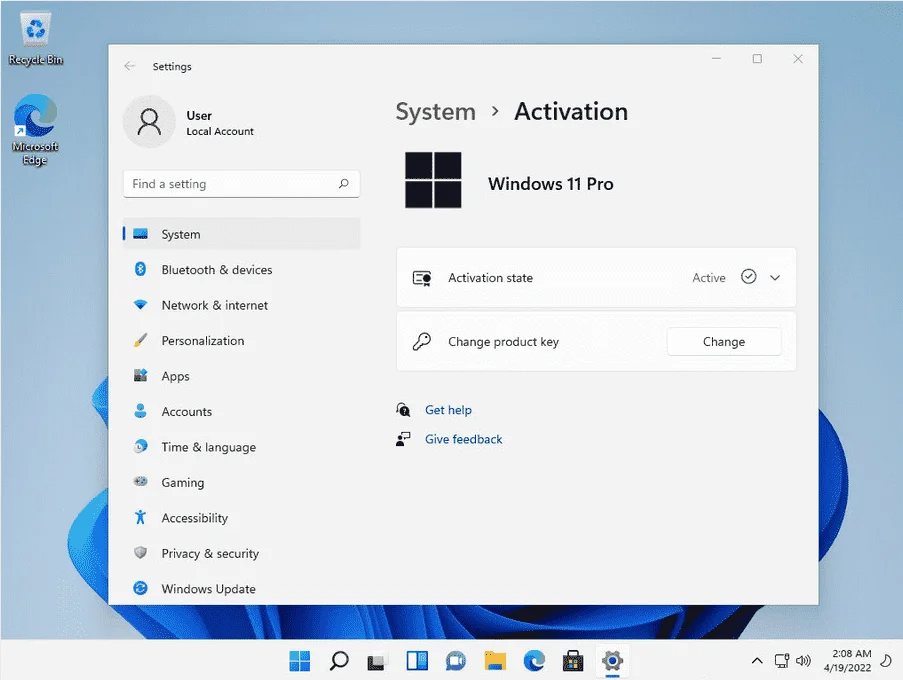
Task: Click the back arrow in Settings
Action: [130, 66]
